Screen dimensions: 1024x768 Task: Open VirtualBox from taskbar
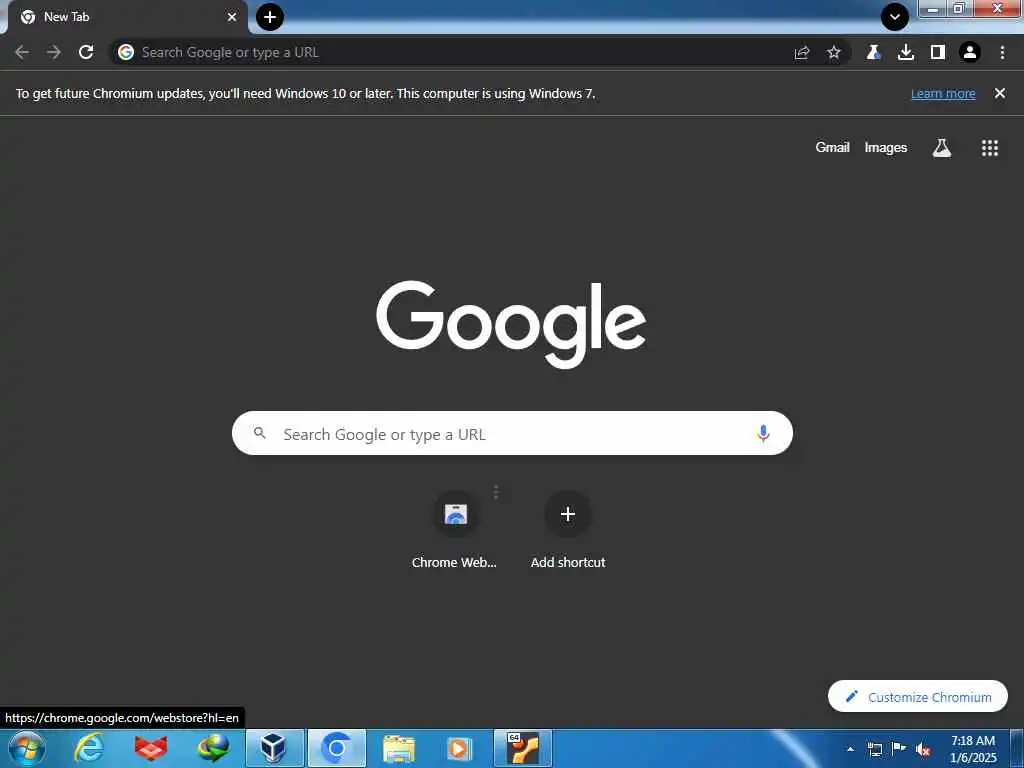coord(274,748)
